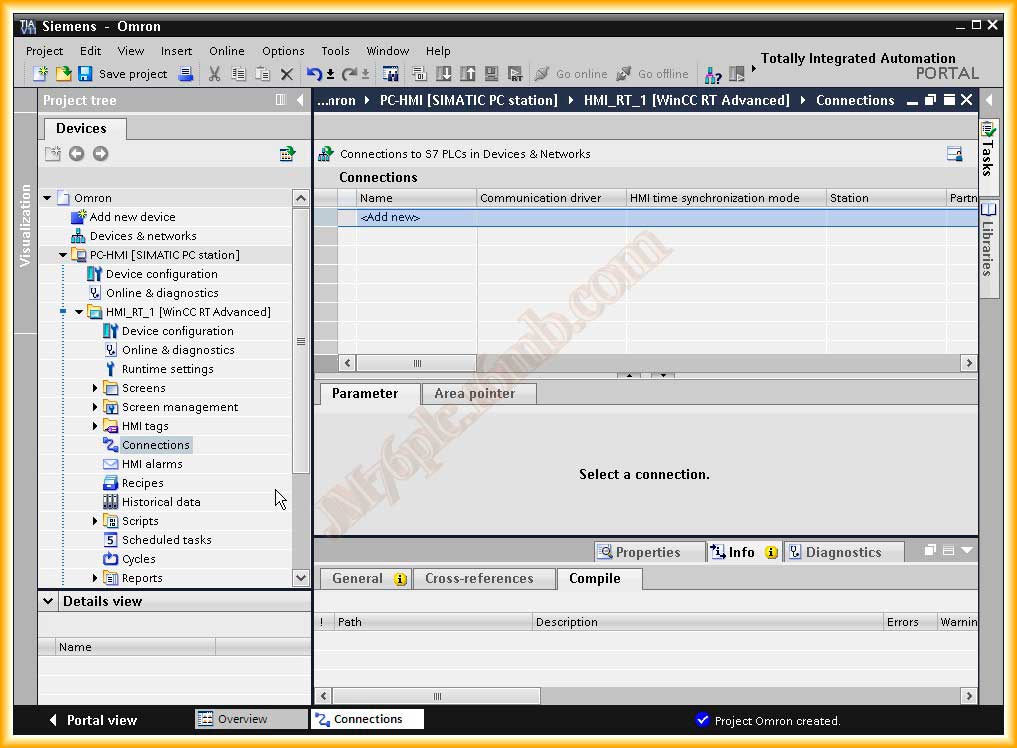The height and width of the screenshot is (748, 1017).
Task: Click Connections to S7 PLCs network icon
Action: coord(326,154)
